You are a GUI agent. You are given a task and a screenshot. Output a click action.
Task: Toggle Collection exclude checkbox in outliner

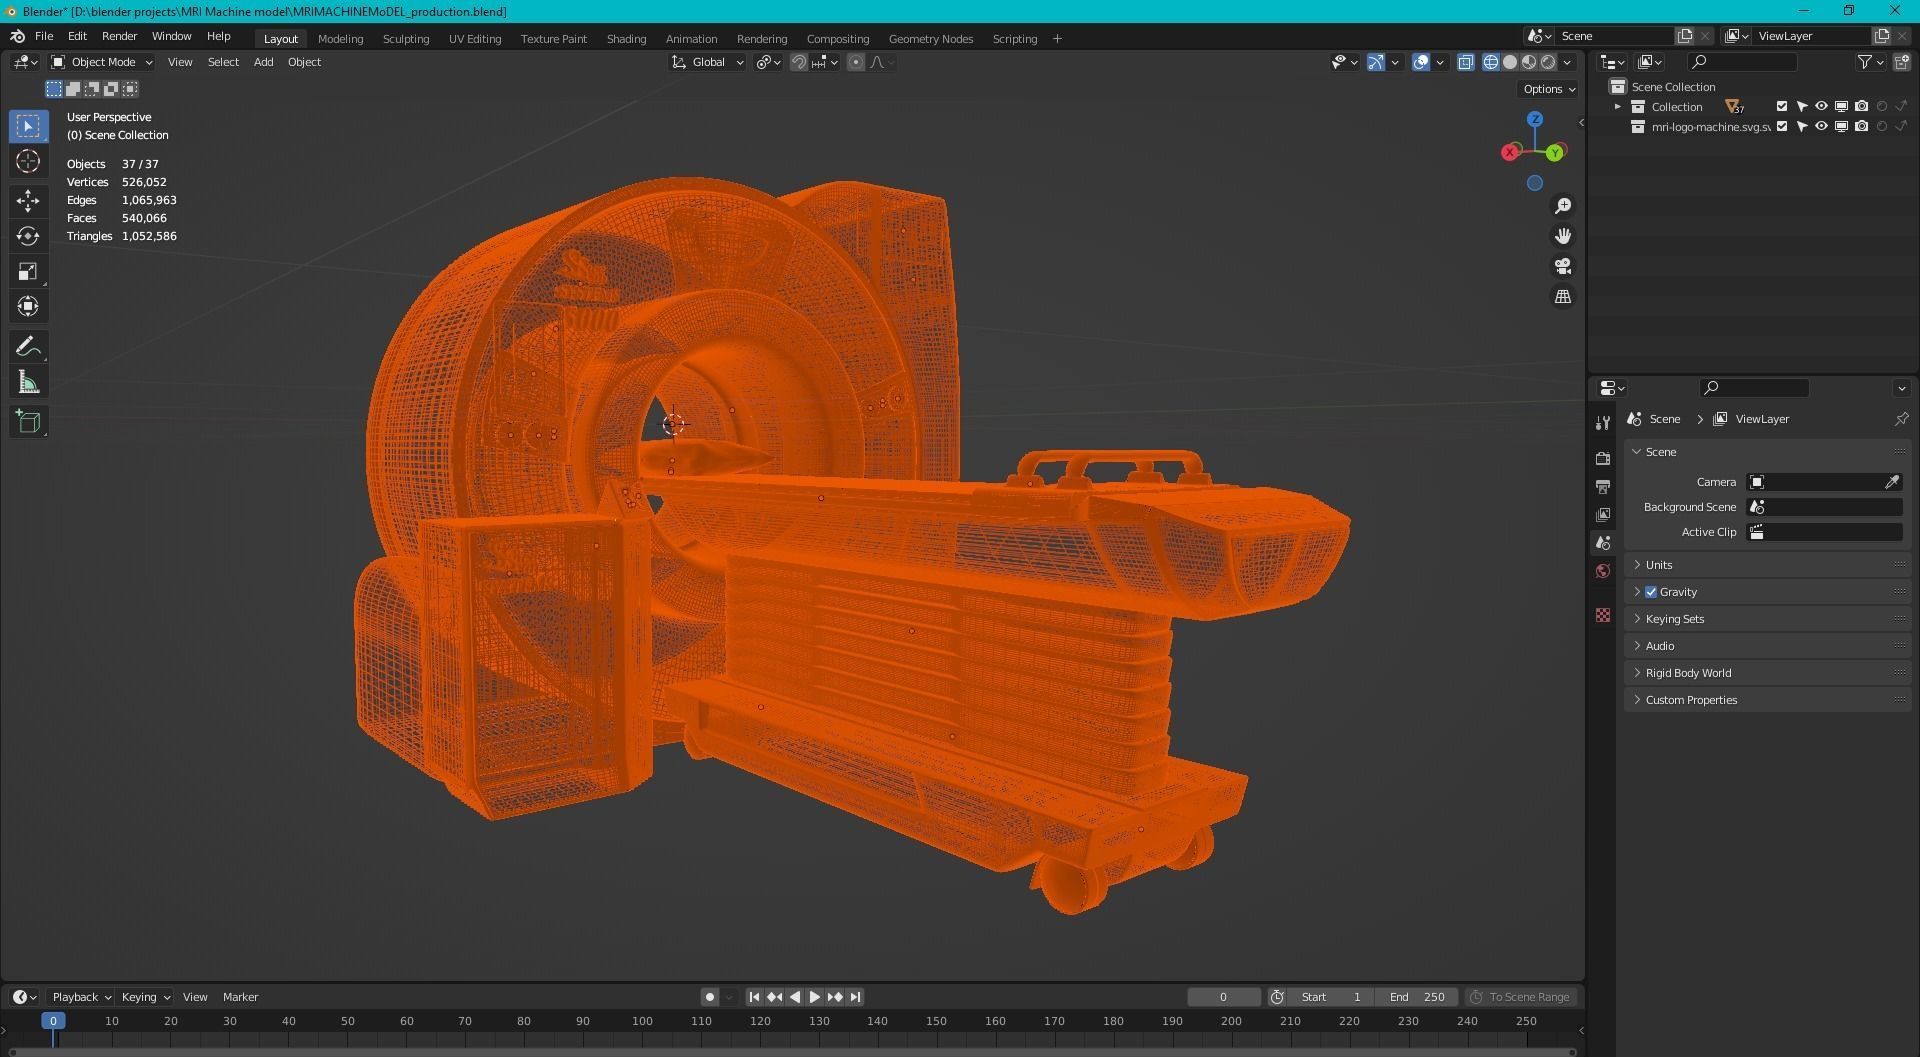coord(1781,107)
